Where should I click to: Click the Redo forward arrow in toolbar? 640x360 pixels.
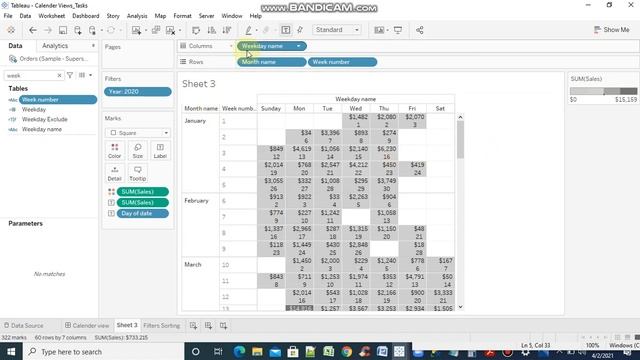click(48, 30)
